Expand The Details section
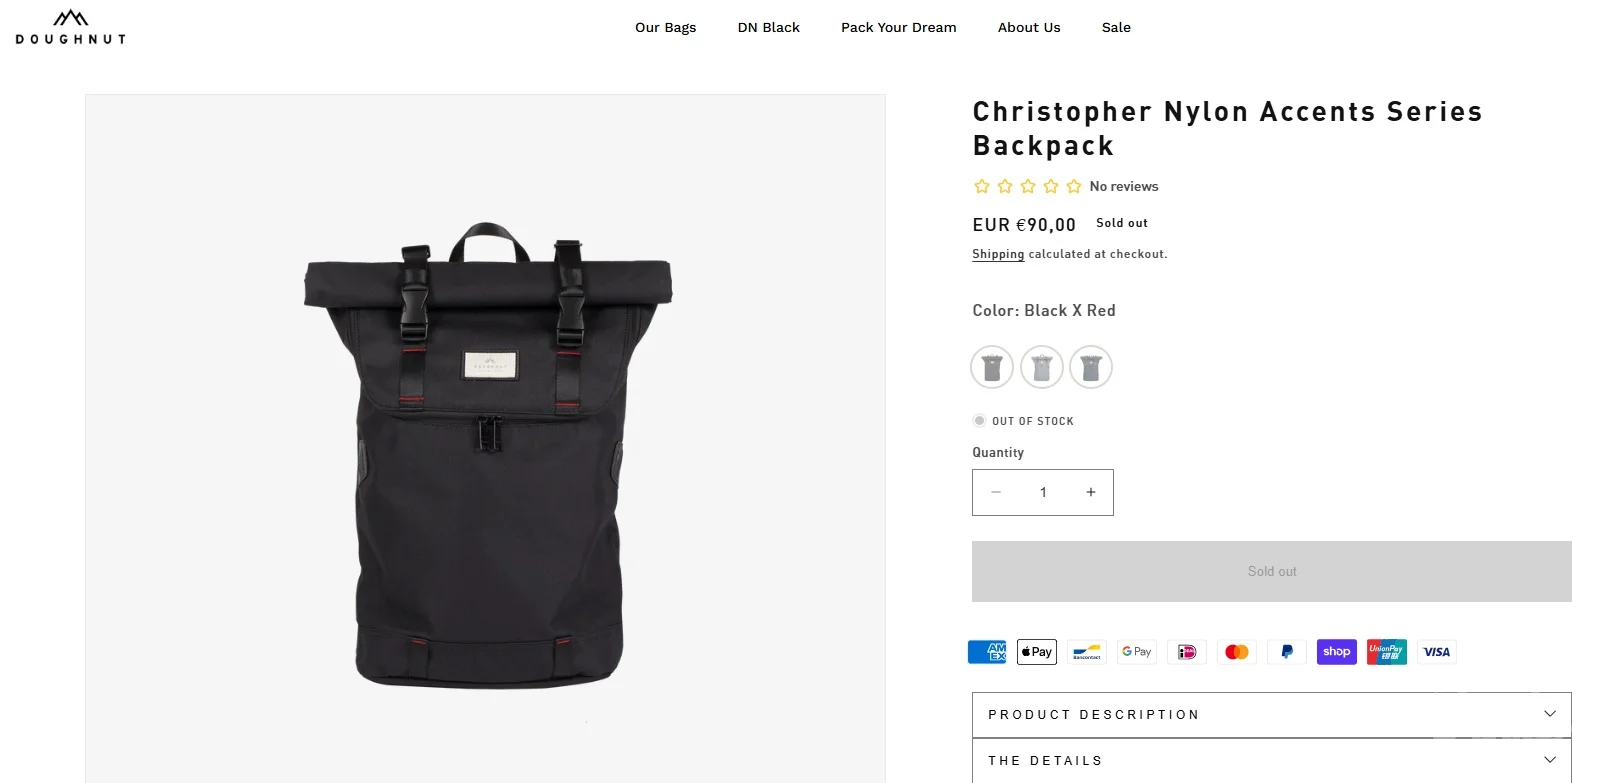Screen dimensions: 1612x783 coord(1272,761)
